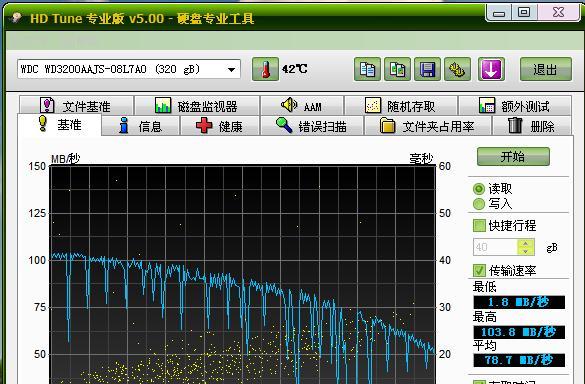Click the 42℃ temperature reading
The height and width of the screenshot is (384, 585).
pyautogui.click(x=295, y=69)
